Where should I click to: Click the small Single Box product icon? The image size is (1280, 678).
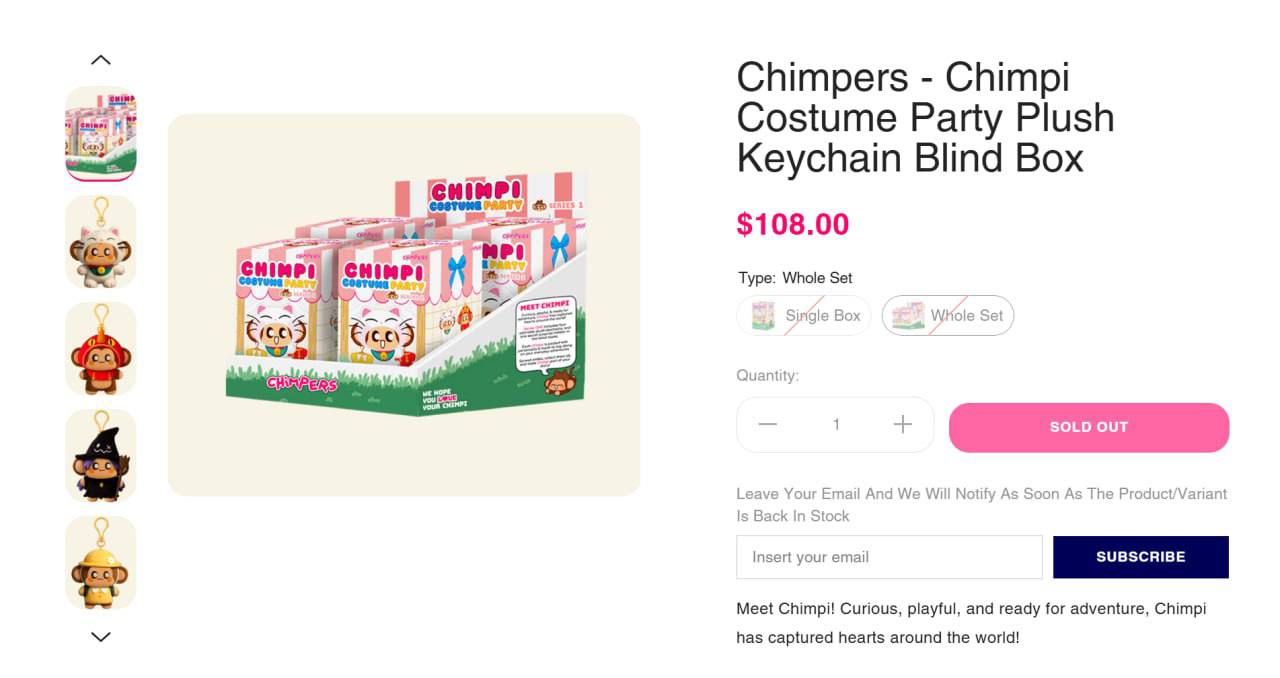point(763,315)
